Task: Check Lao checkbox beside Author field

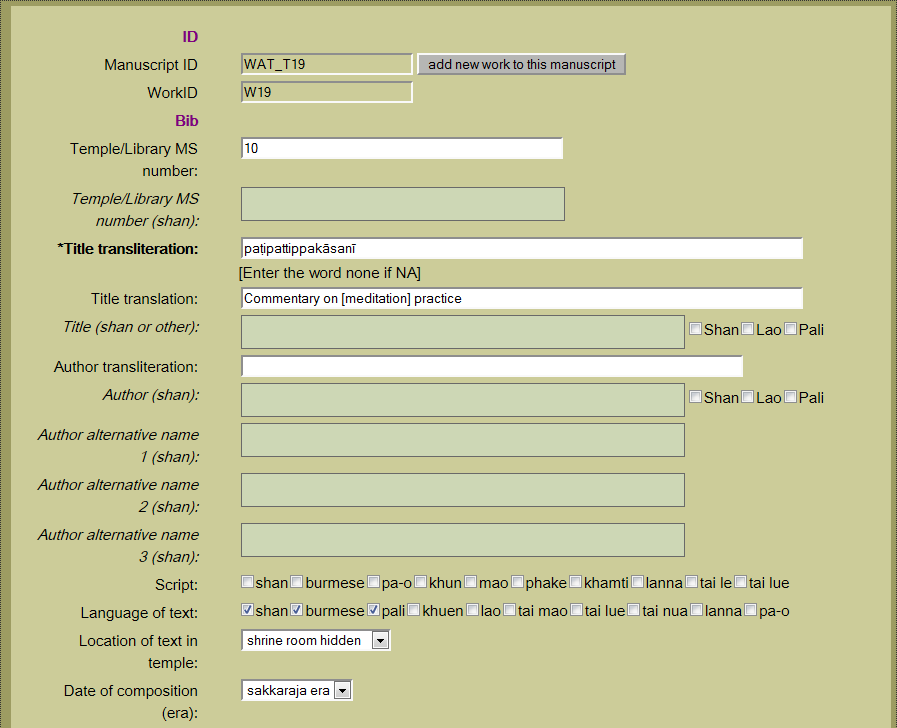Action: coord(748,397)
